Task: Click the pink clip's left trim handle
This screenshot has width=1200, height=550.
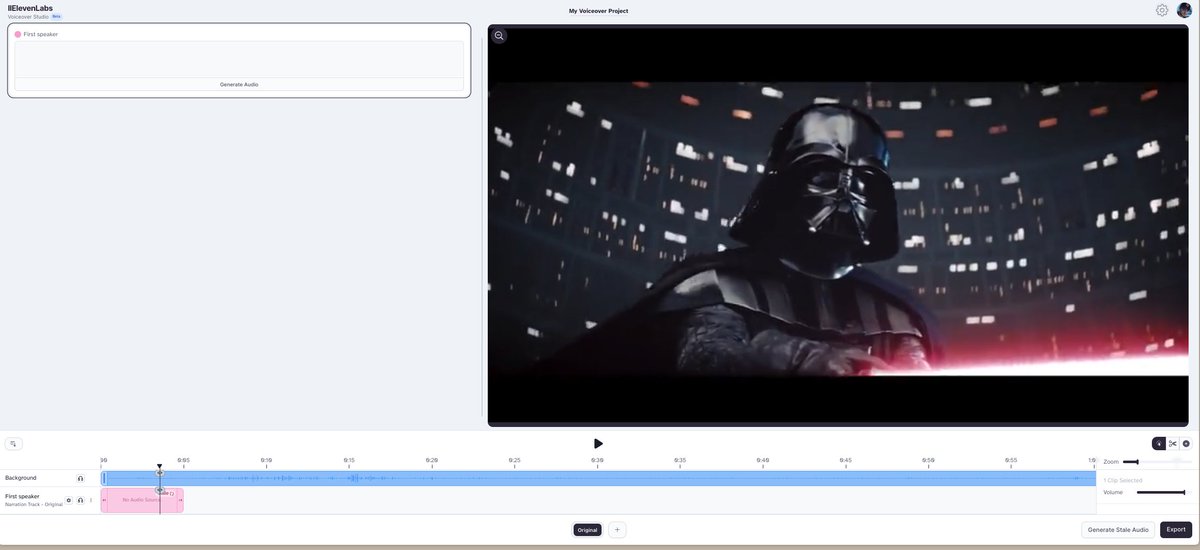Action: (104, 500)
